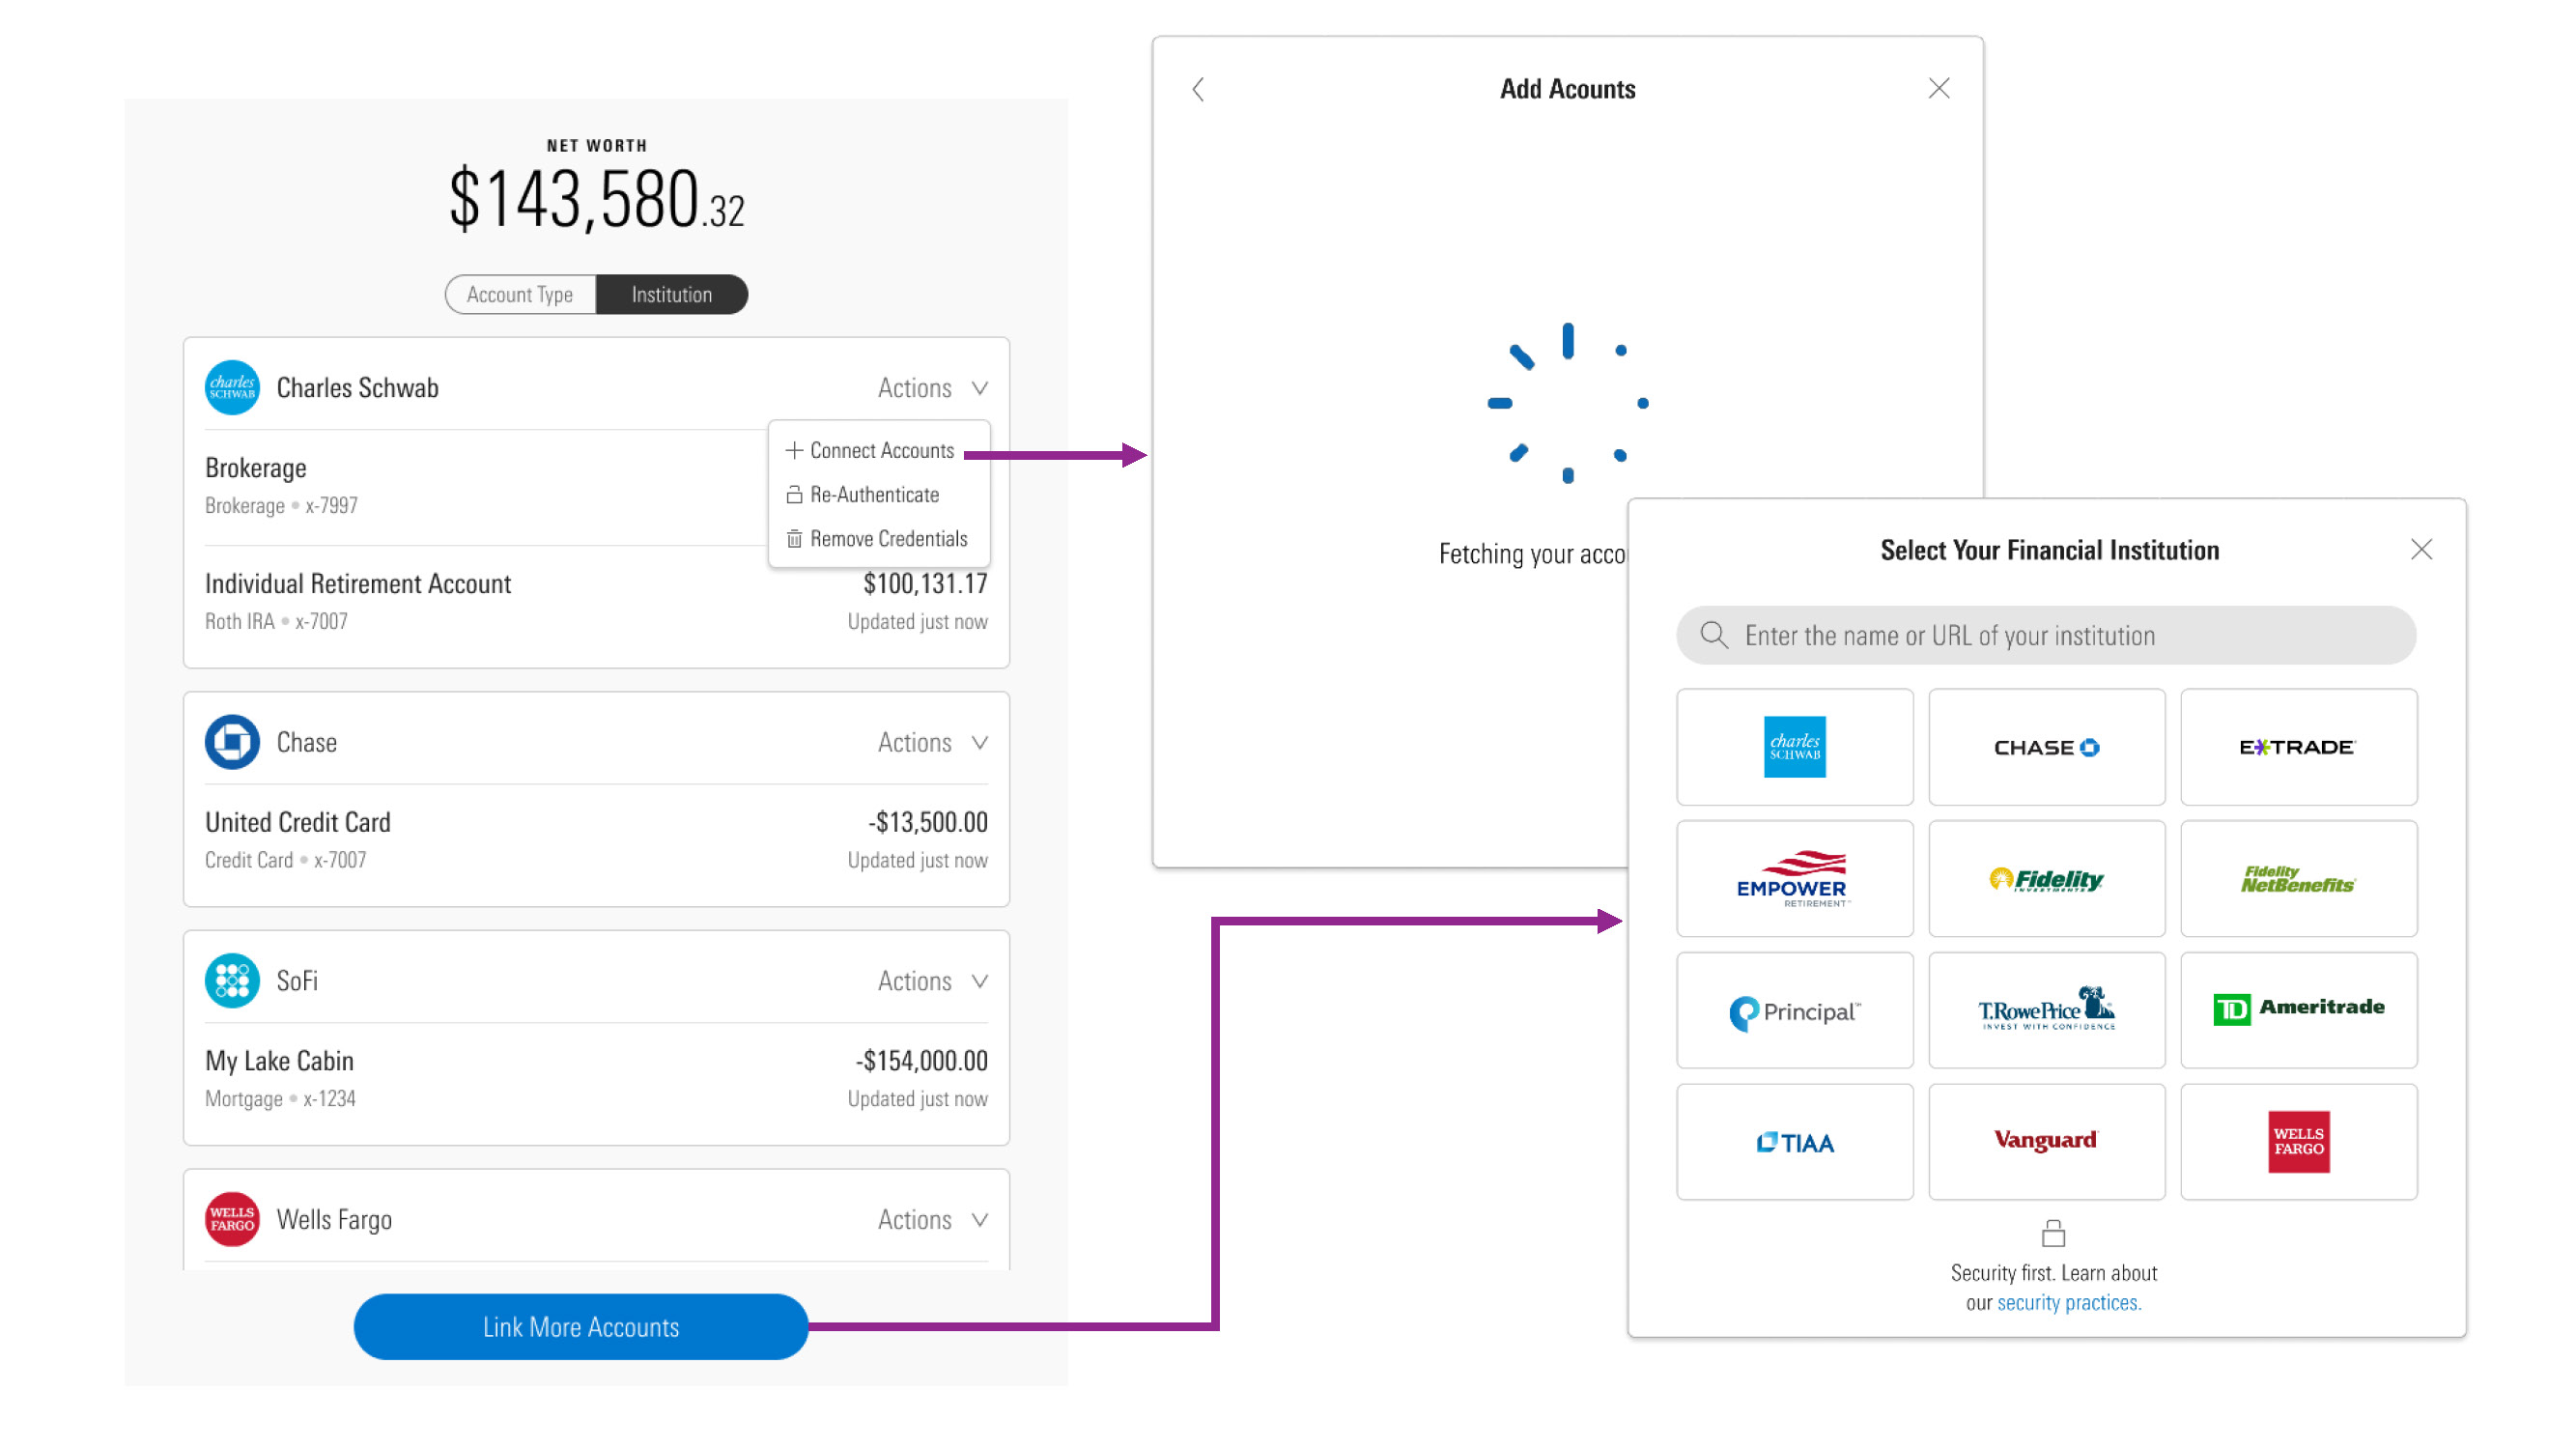2576x1449 pixels.
Task: Close the Select Your Financial Institution dialog
Action: [2421, 549]
